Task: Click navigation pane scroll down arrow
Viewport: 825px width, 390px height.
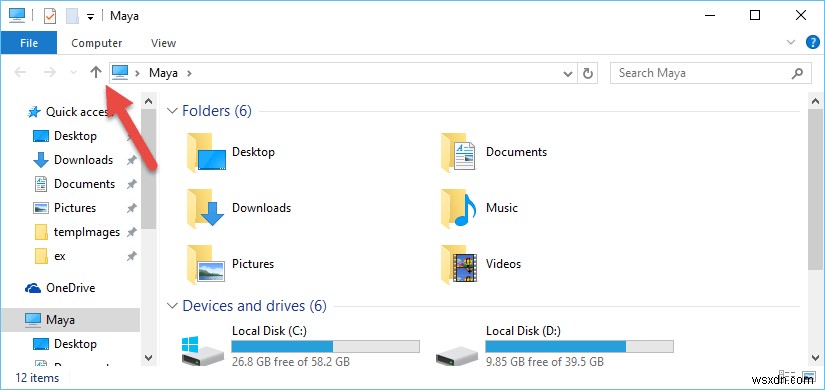Action: point(148,357)
